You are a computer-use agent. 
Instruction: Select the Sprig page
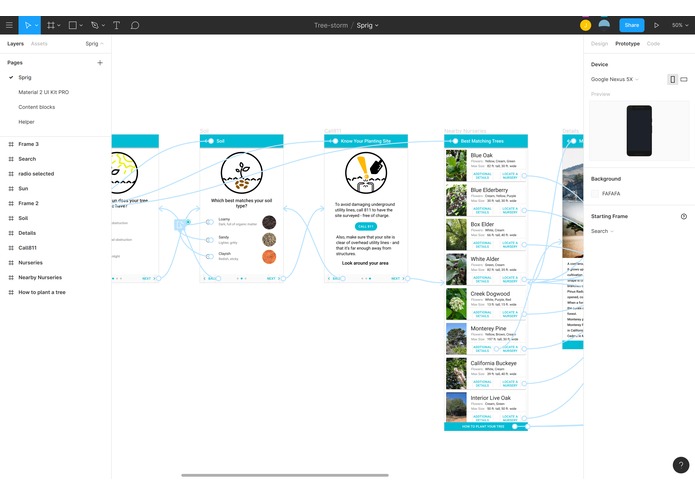(x=25, y=78)
